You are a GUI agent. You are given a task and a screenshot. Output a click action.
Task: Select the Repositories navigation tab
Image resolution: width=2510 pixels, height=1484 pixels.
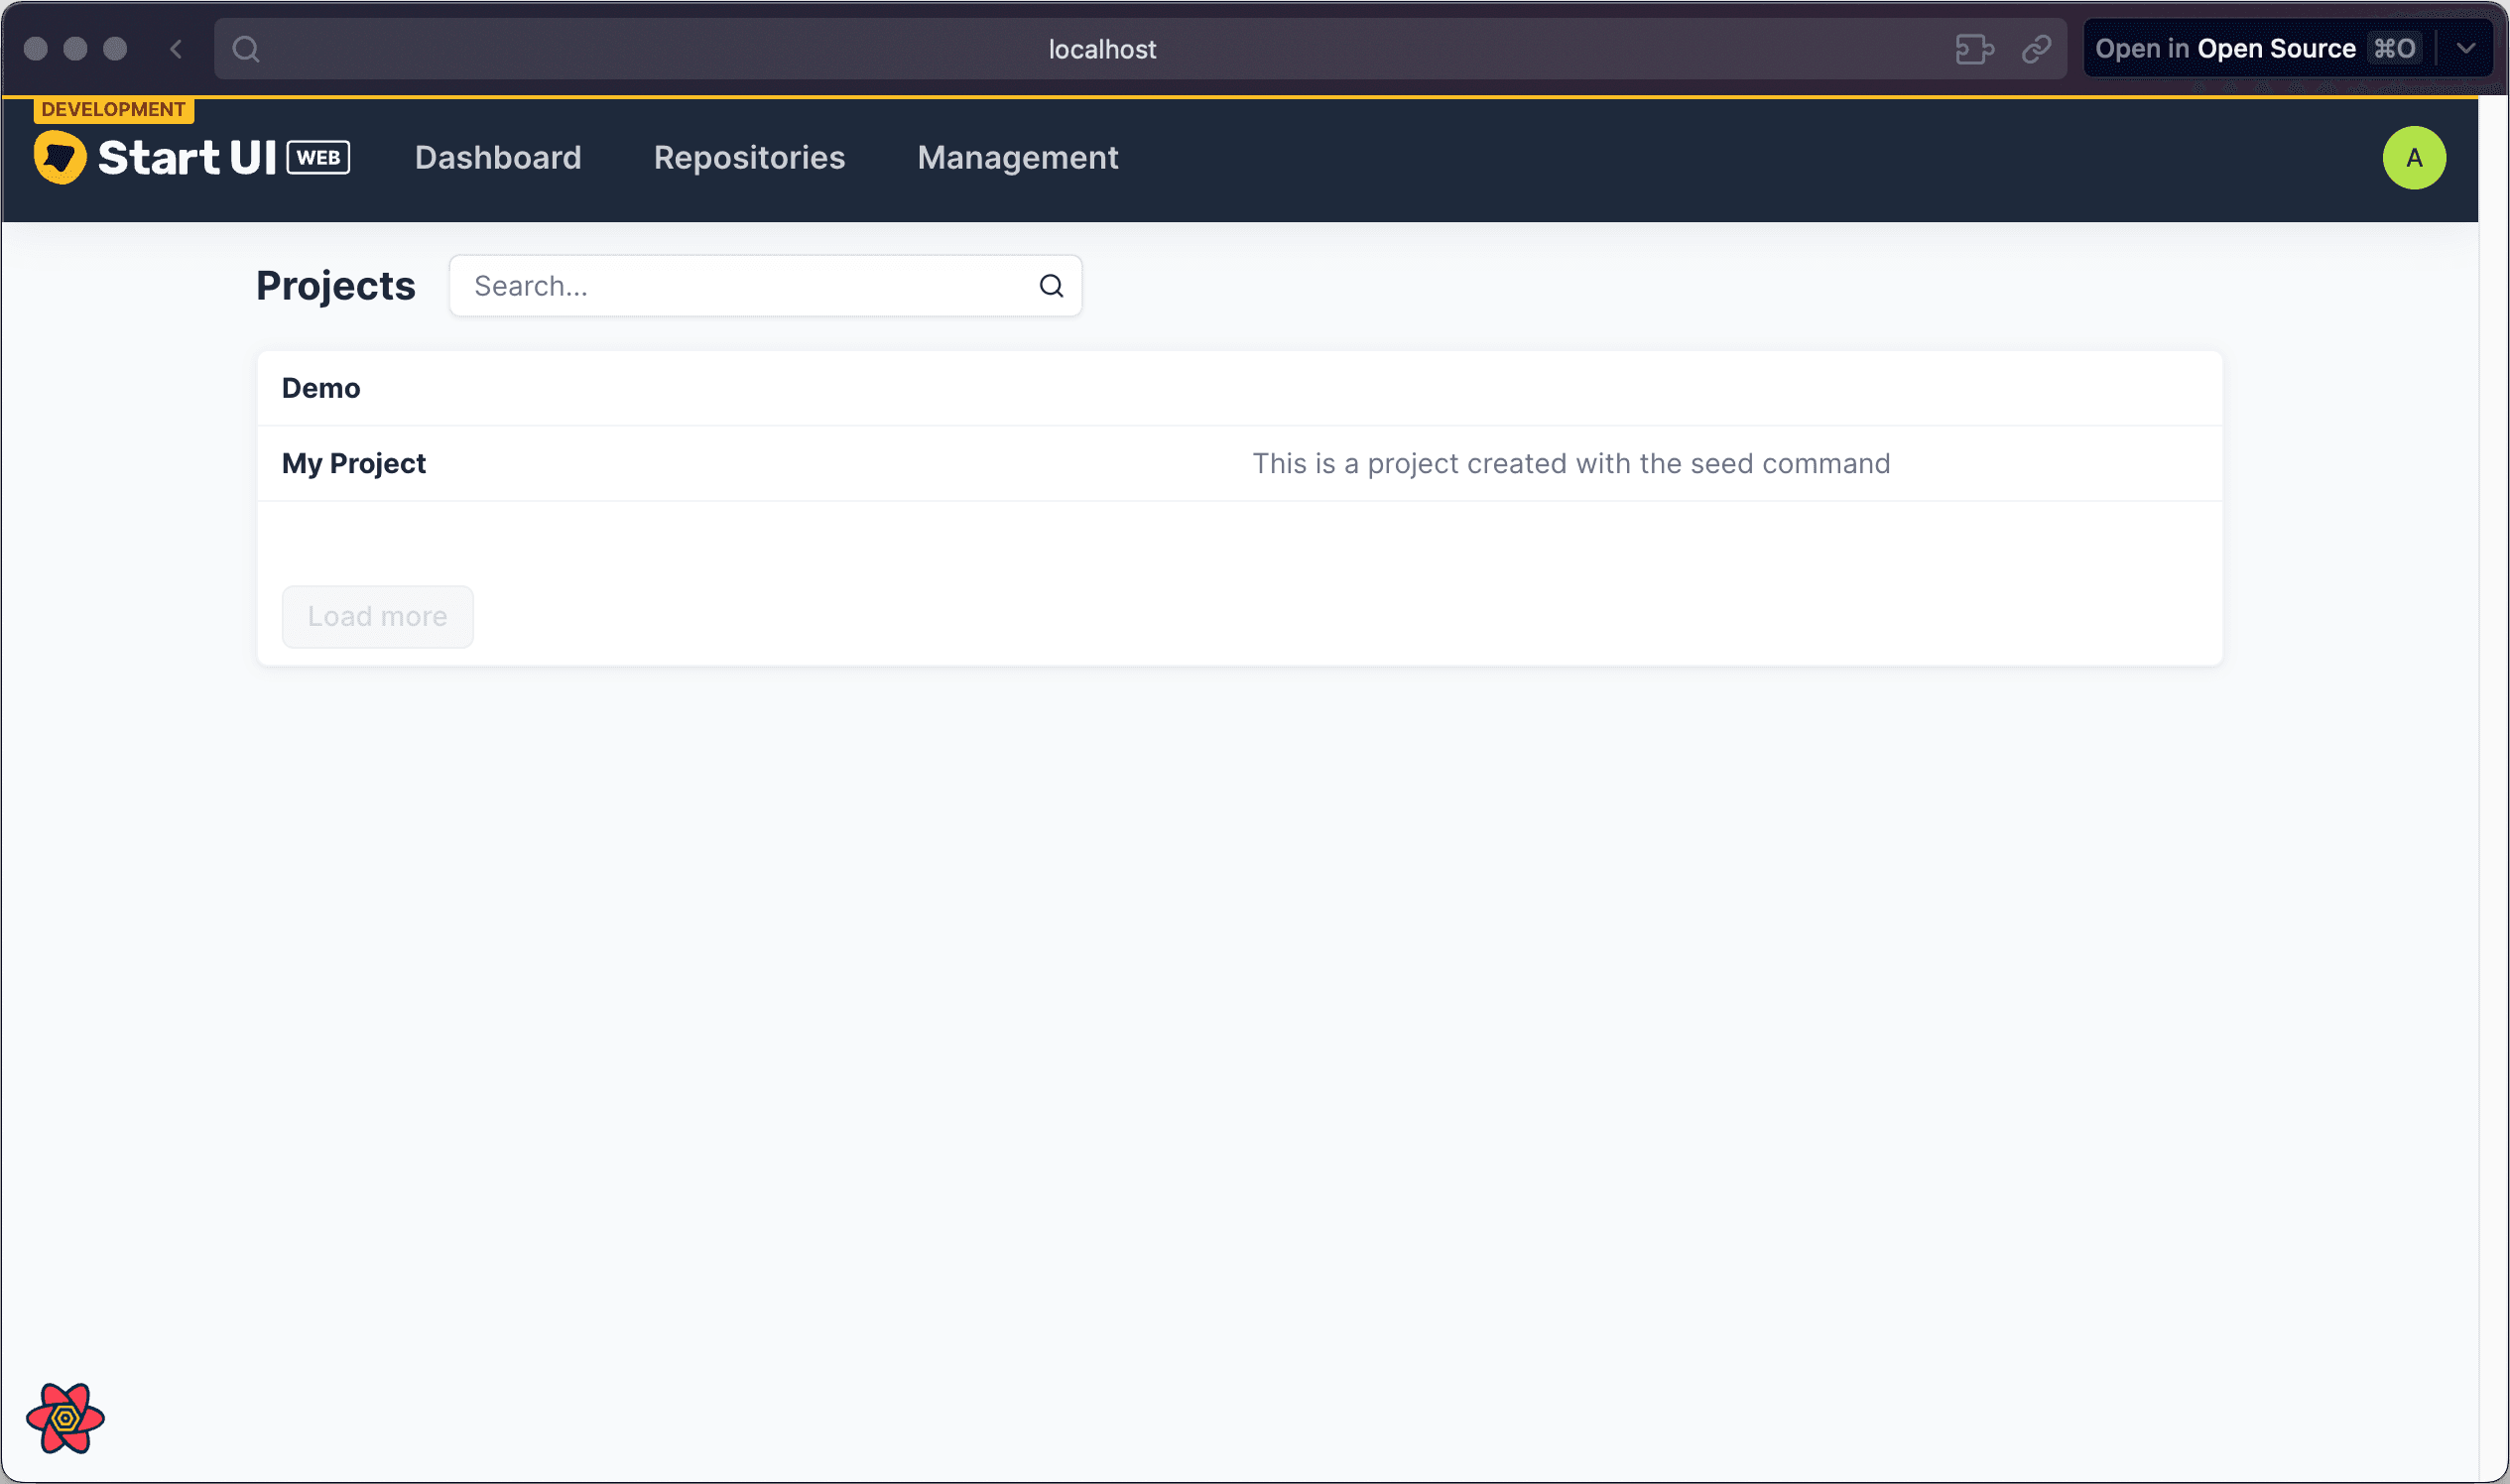tap(749, 158)
